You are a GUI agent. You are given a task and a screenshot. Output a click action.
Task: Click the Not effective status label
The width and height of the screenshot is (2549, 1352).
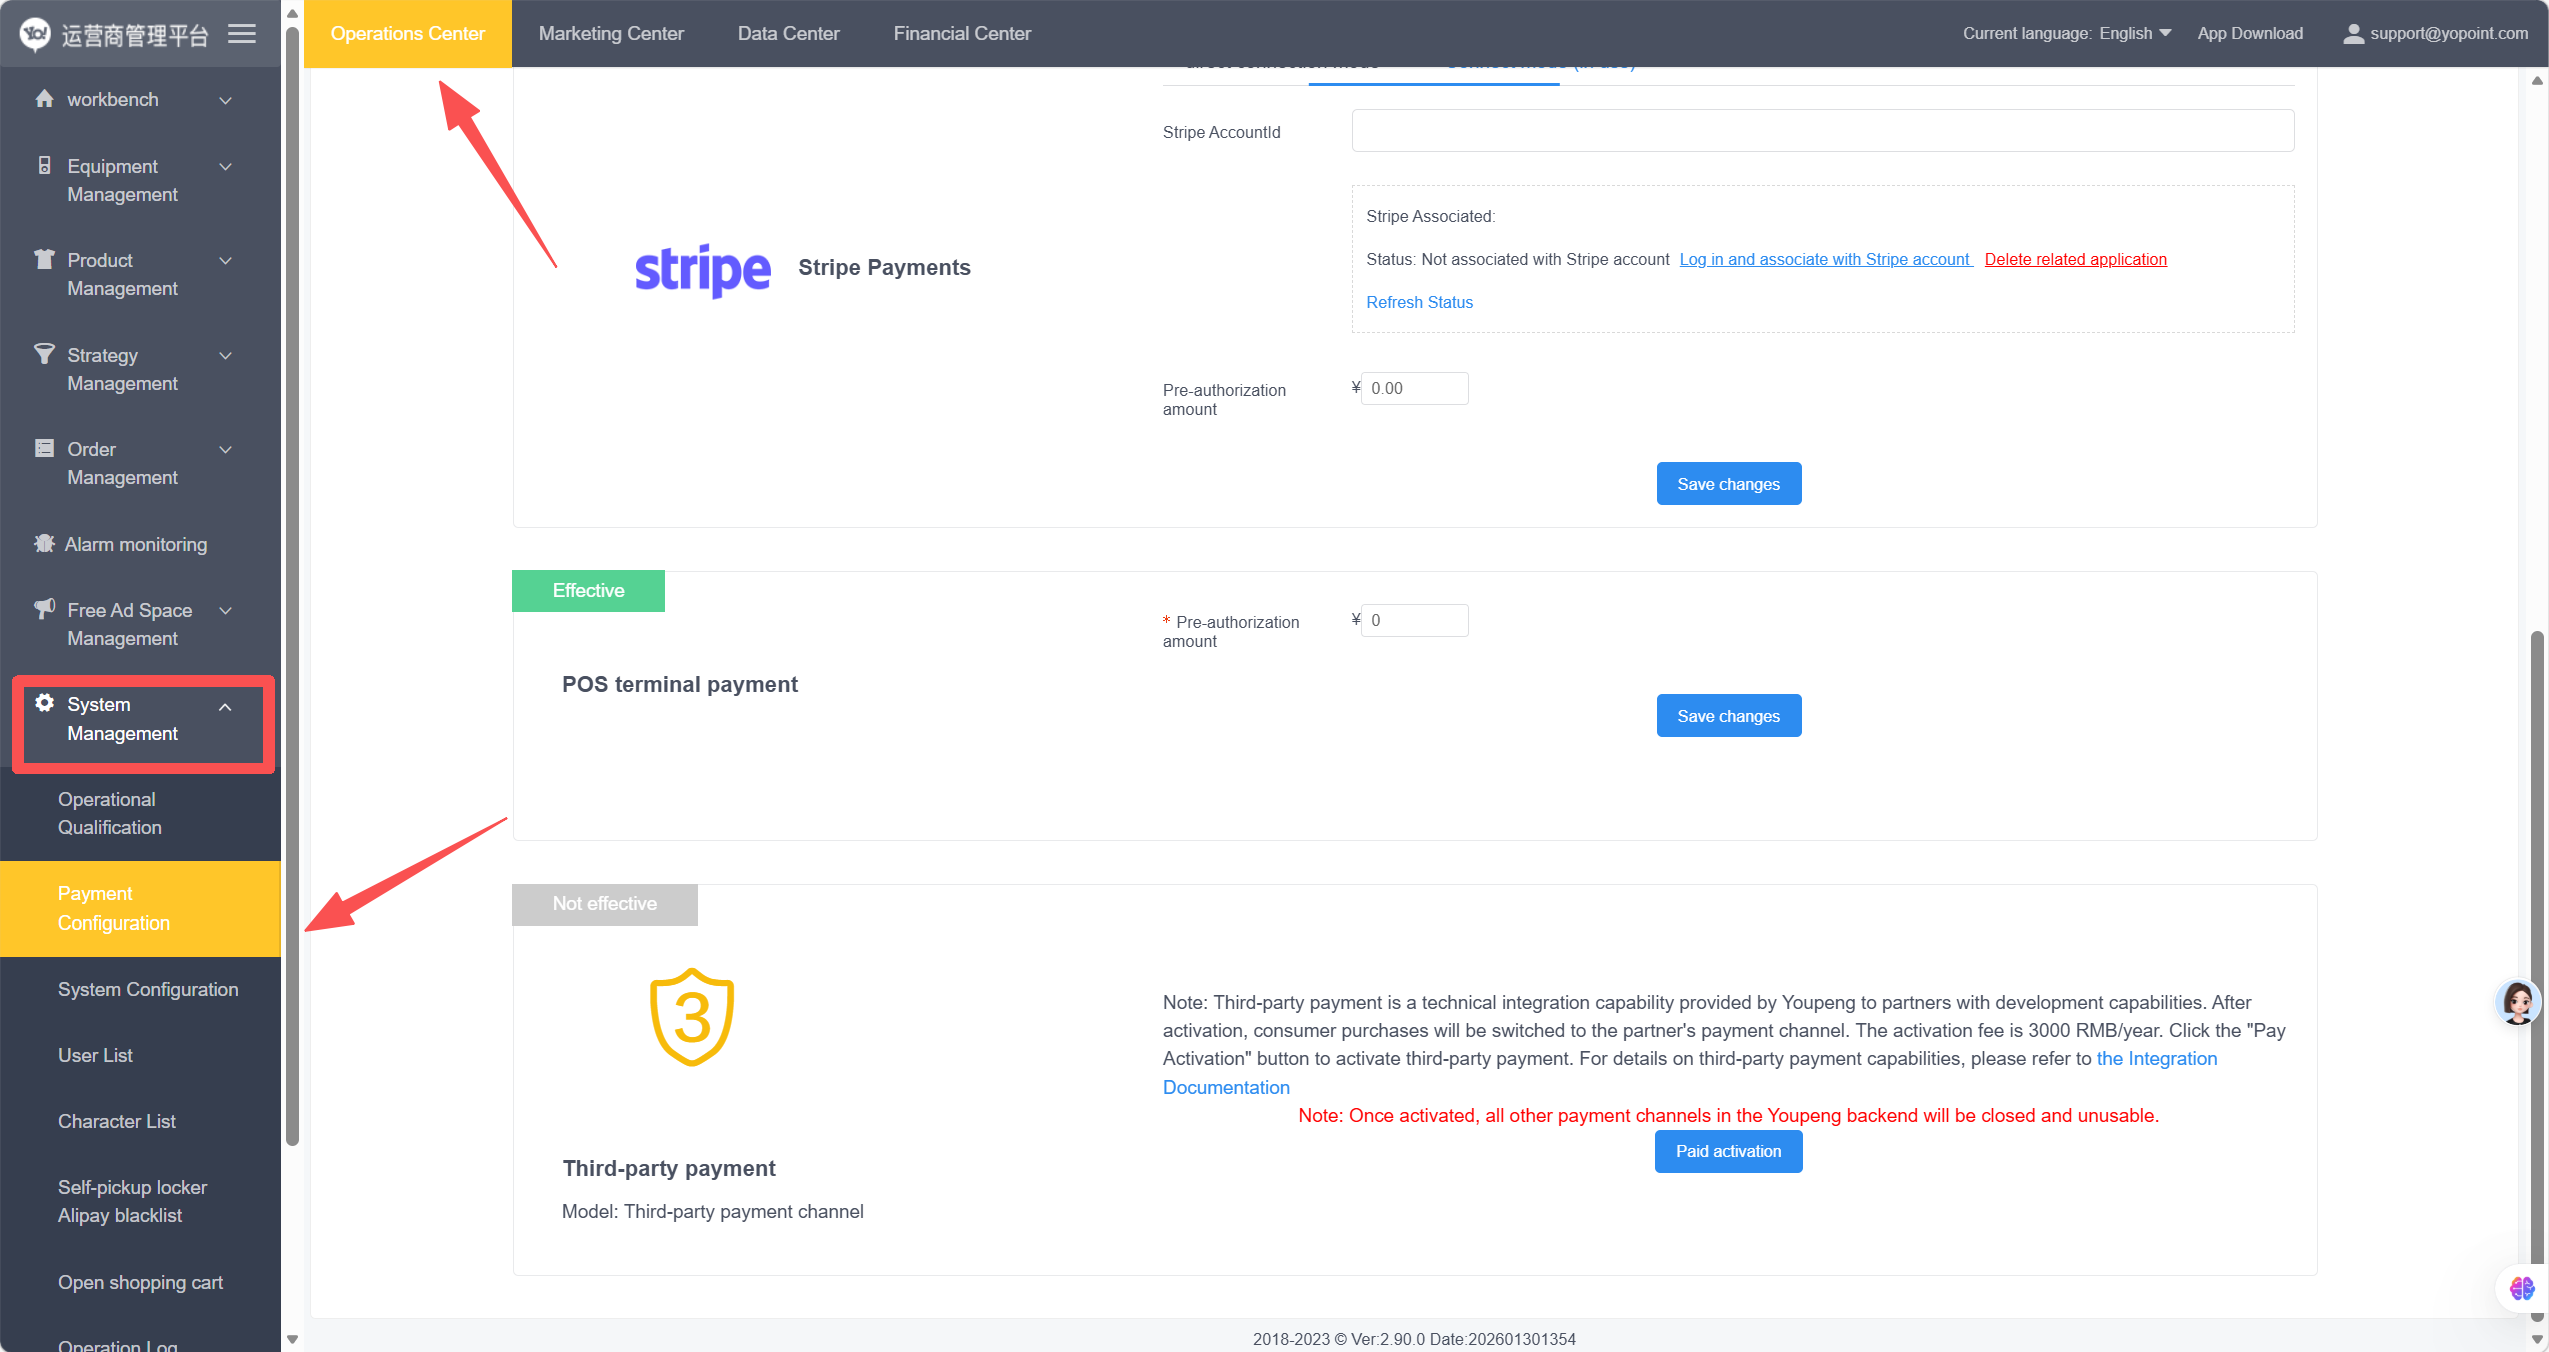coord(604,904)
